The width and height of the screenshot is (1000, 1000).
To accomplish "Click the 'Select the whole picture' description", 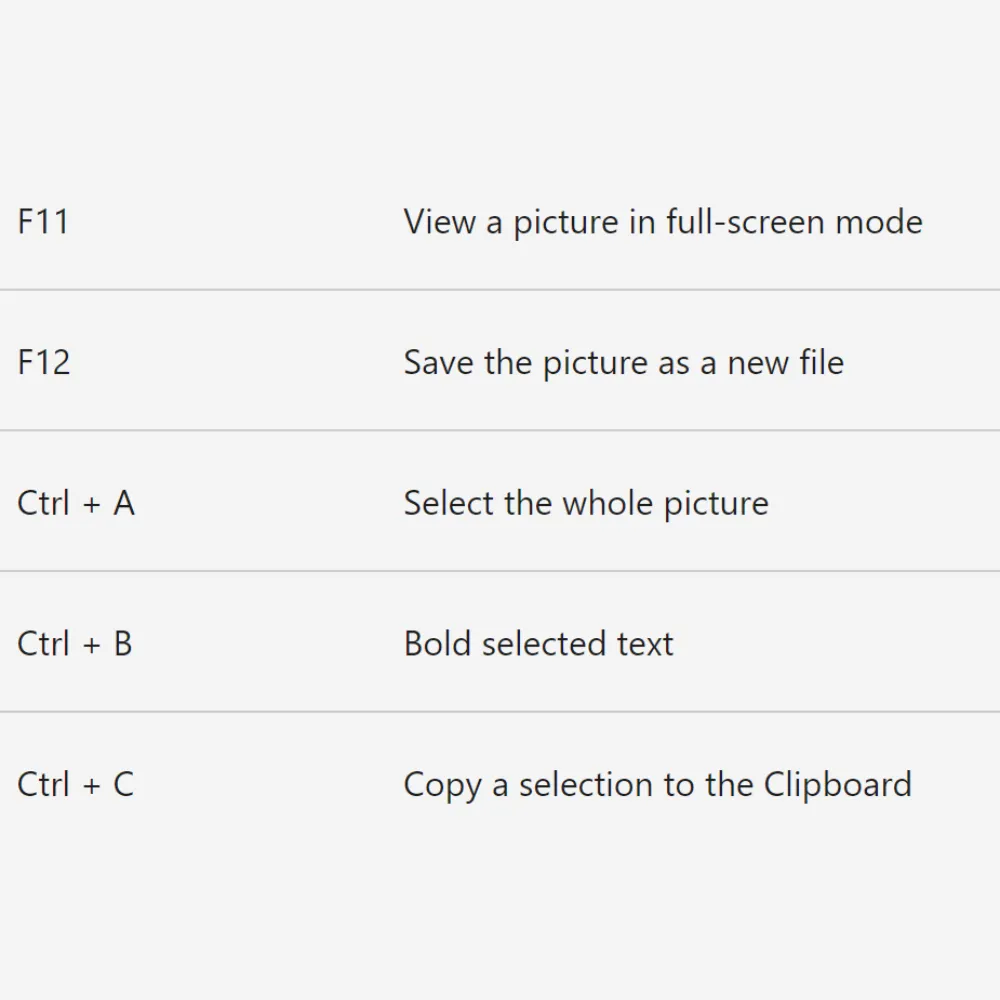I will pyautogui.click(x=586, y=503).
